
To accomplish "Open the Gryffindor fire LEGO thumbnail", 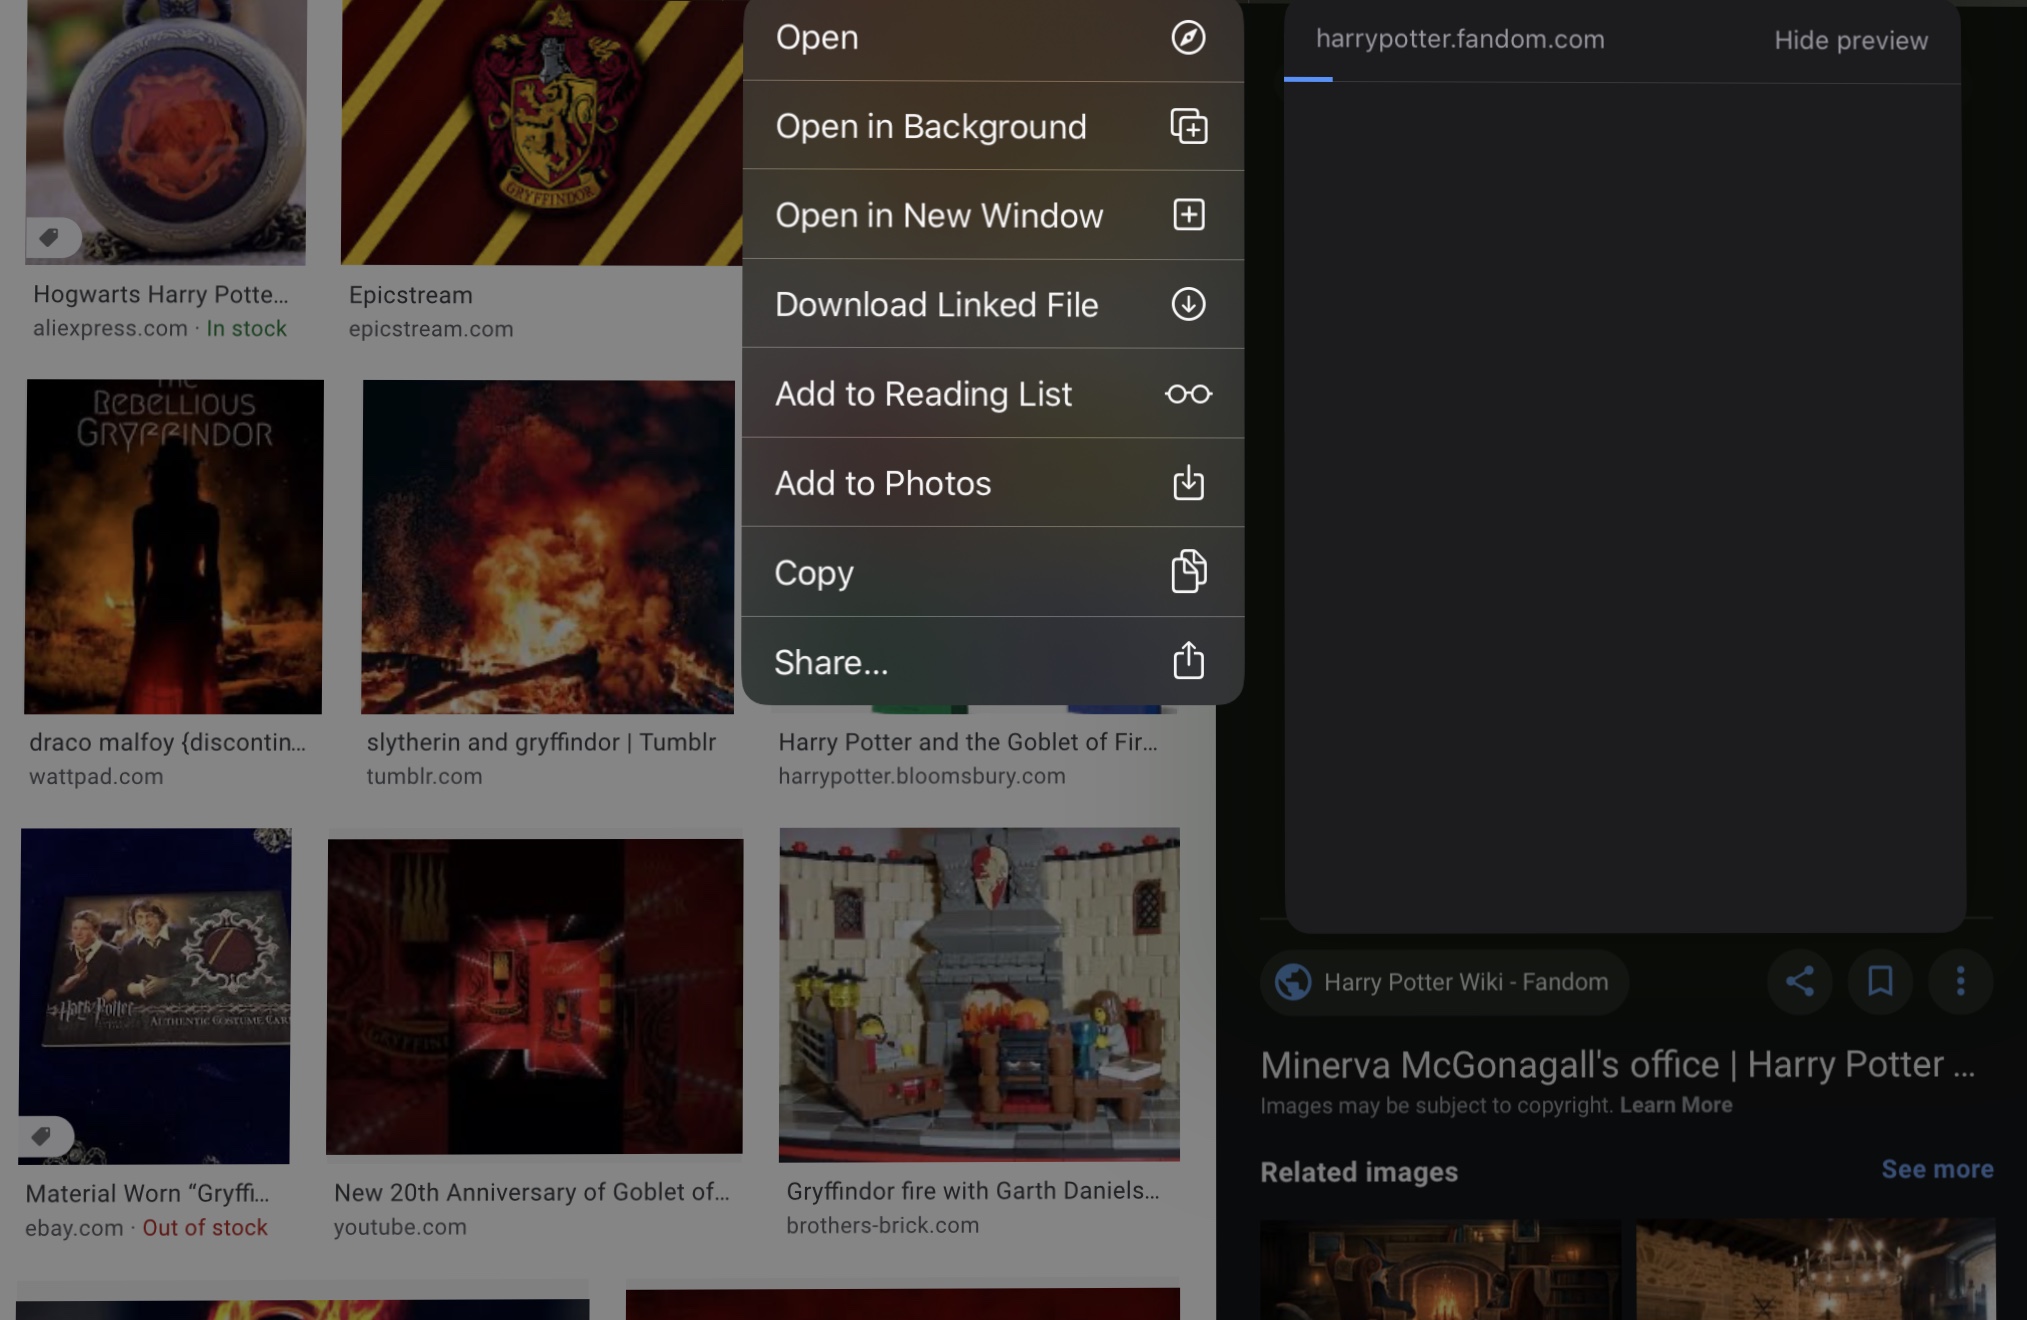I will pos(979,994).
